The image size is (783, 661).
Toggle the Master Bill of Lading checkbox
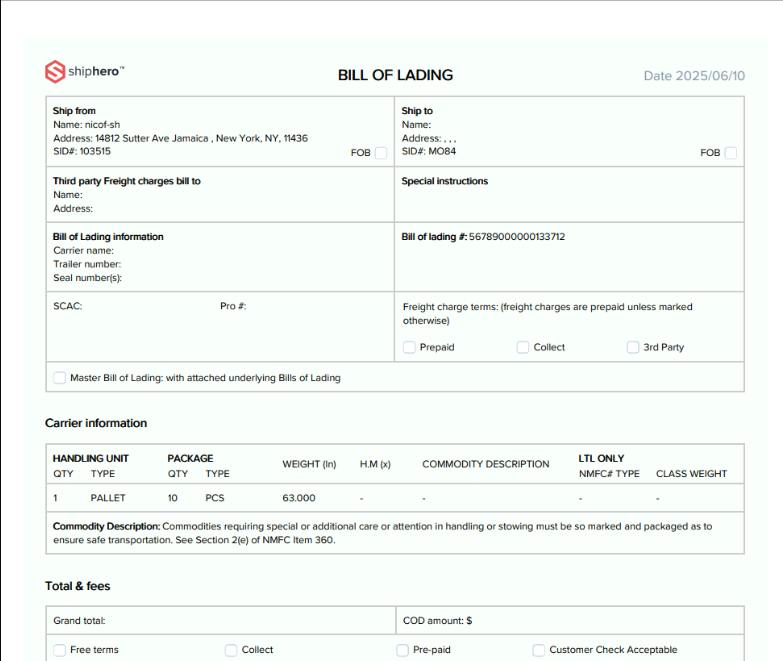pyautogui.click(x=59, y=378)
